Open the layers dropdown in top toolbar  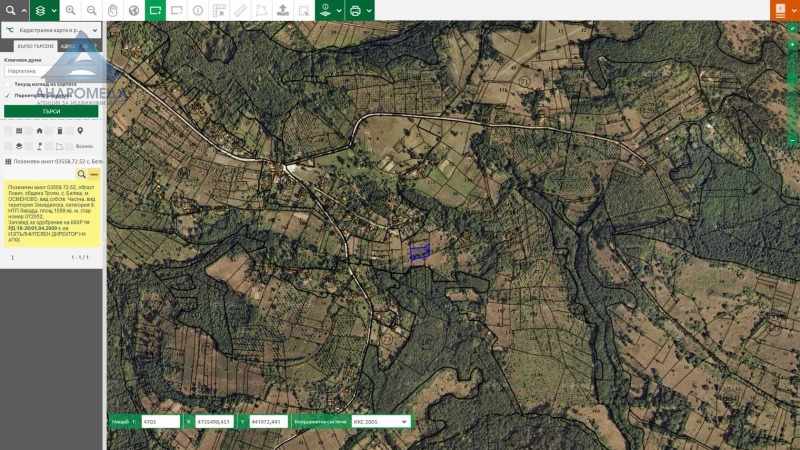click(45, 10)
